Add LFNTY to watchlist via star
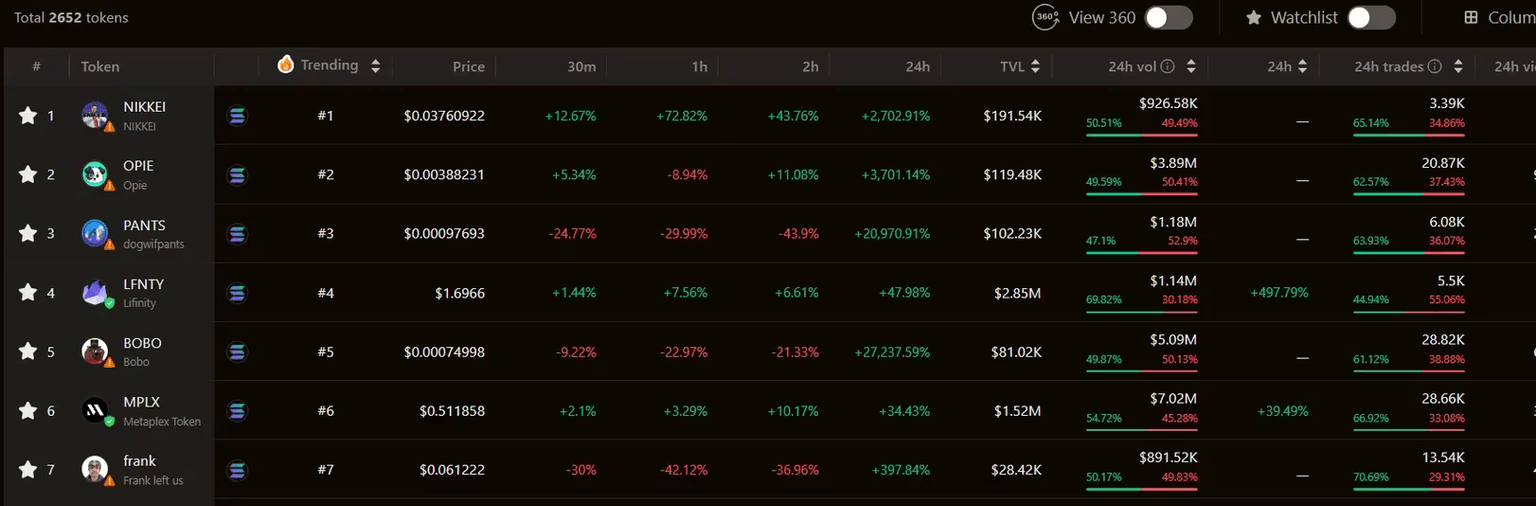 click(x=28, y=293)
